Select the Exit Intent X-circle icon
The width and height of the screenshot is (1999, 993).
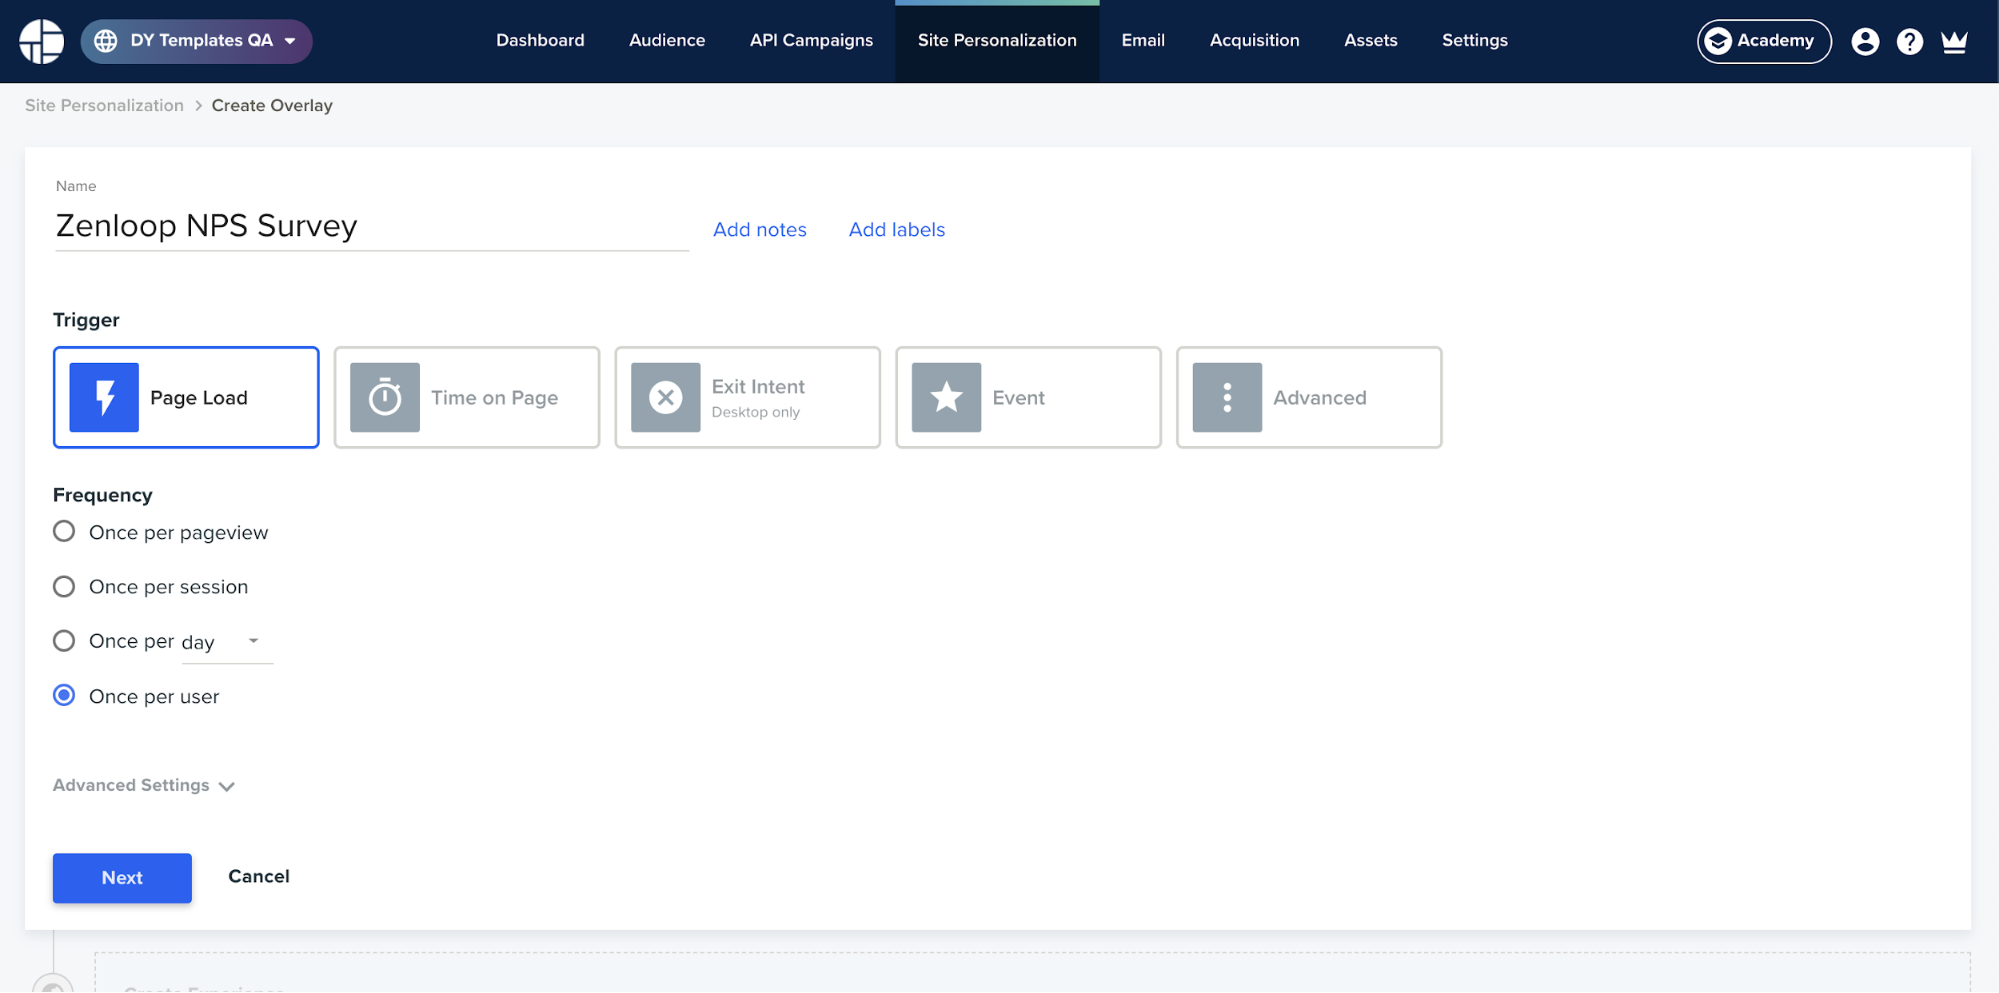pyautogui.click(x=666, y=397)
